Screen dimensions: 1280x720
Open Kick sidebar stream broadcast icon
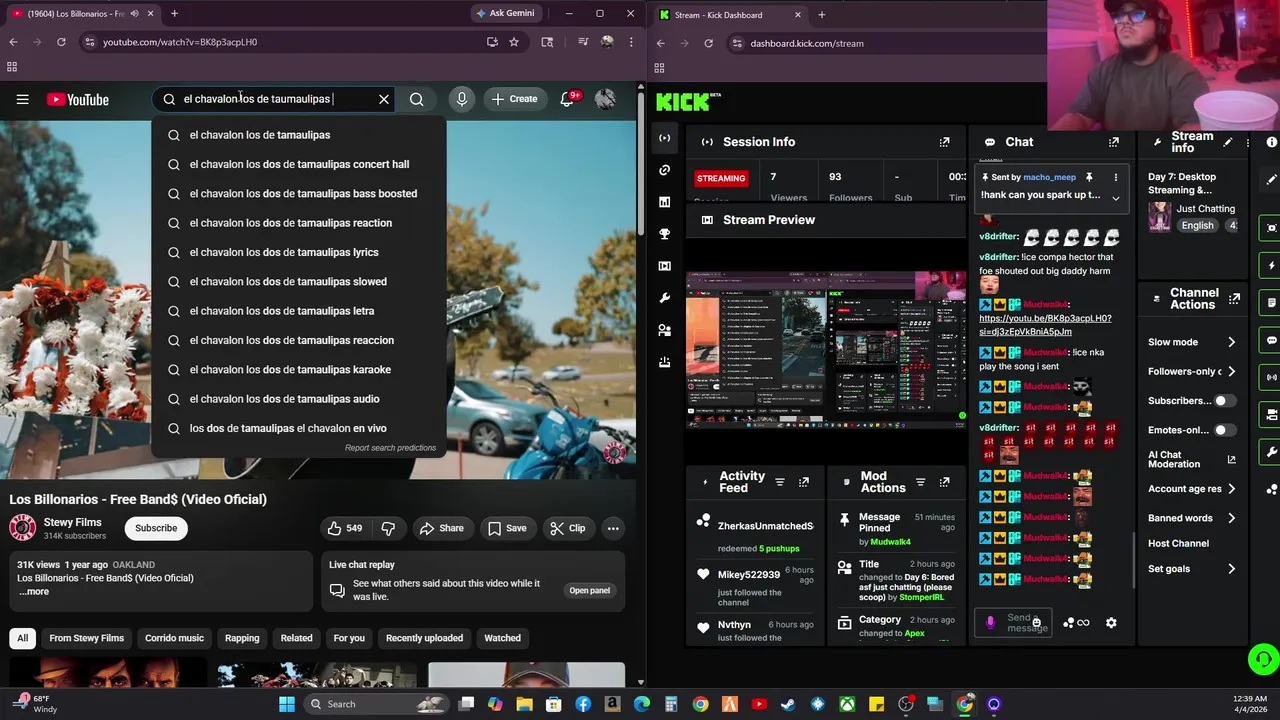(x=664, y=138)
